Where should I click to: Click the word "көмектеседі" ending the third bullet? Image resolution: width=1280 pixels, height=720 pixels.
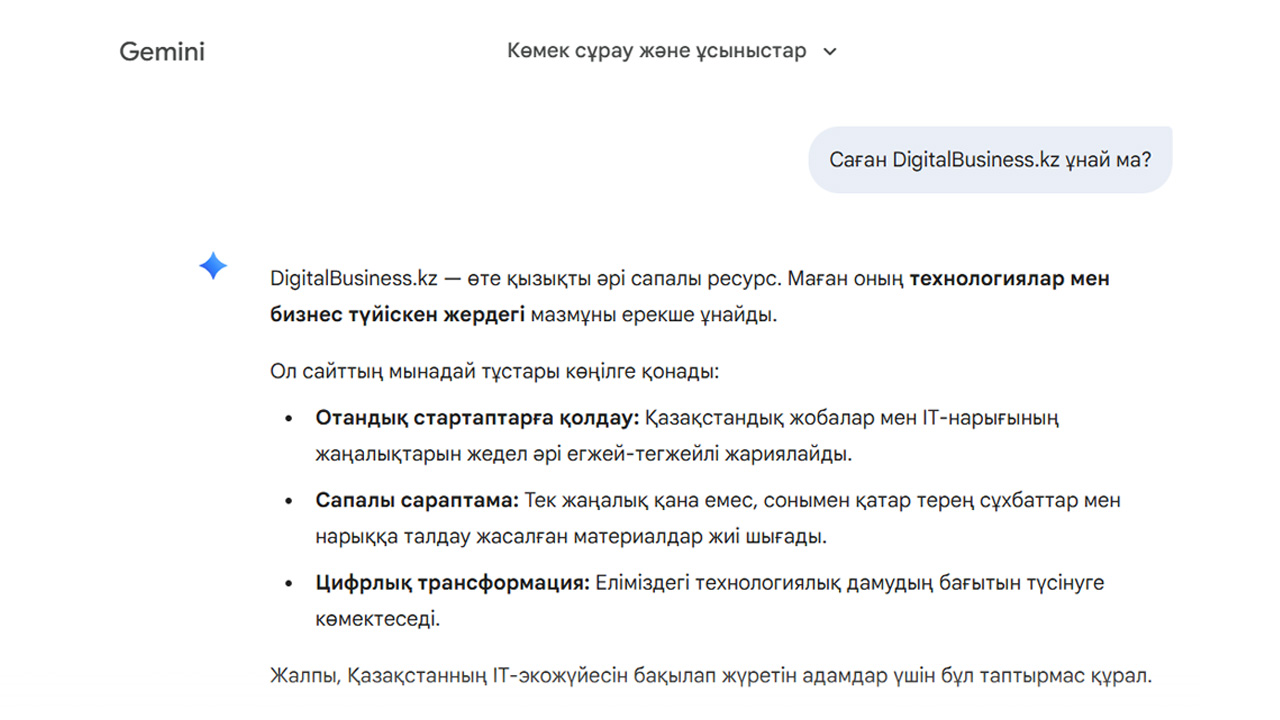[x=376, y=619]
